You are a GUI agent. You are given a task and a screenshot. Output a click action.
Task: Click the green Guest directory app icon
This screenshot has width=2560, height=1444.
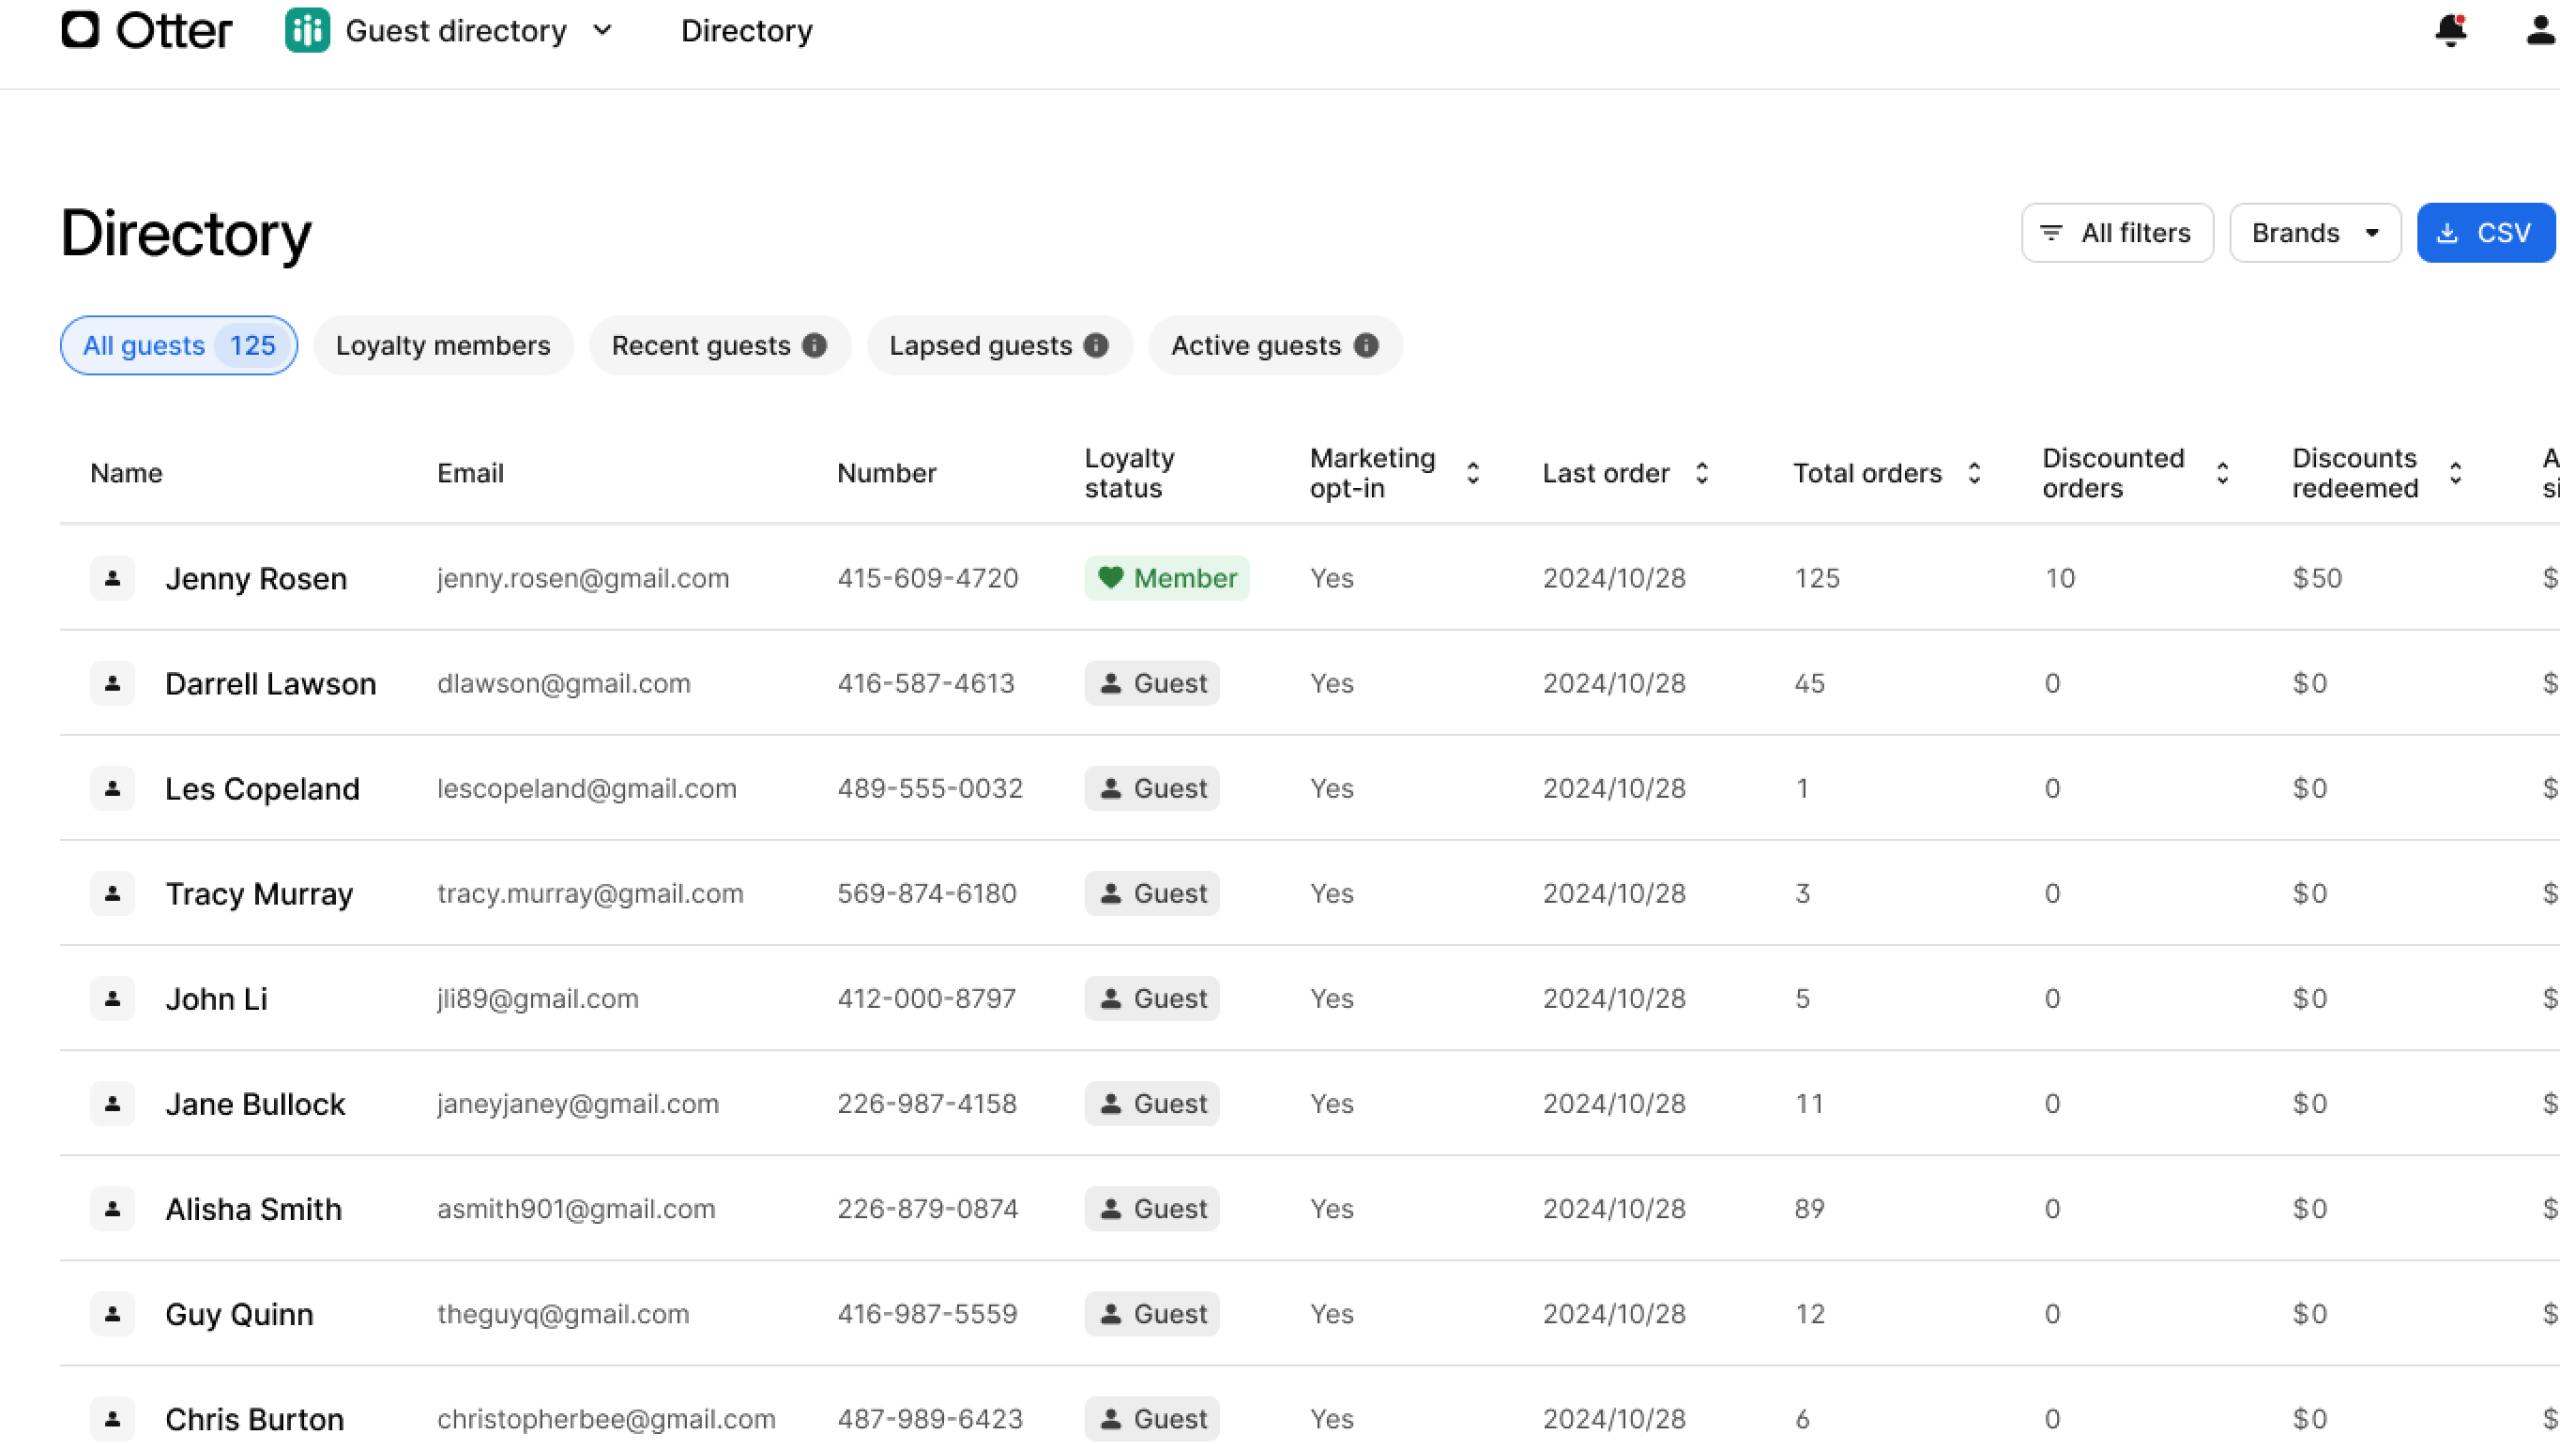pos(307,30)
